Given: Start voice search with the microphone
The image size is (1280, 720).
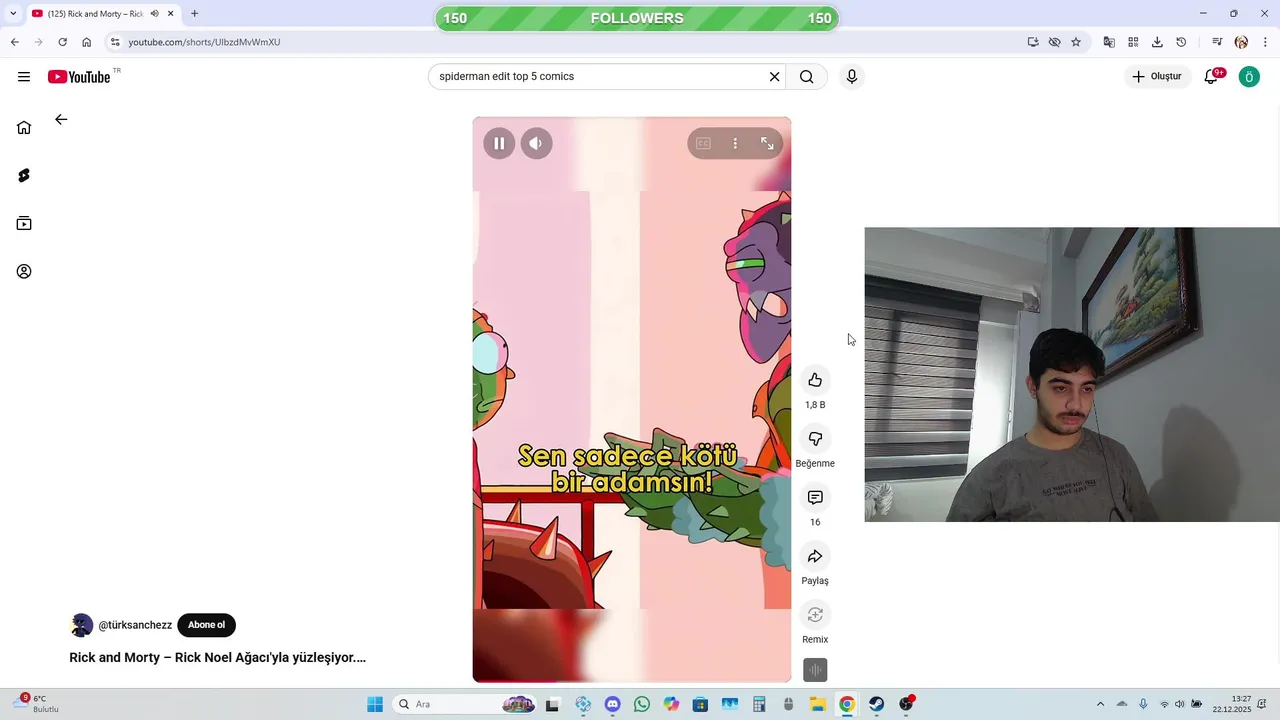Looking at the screenshot, I should [851, 76].
